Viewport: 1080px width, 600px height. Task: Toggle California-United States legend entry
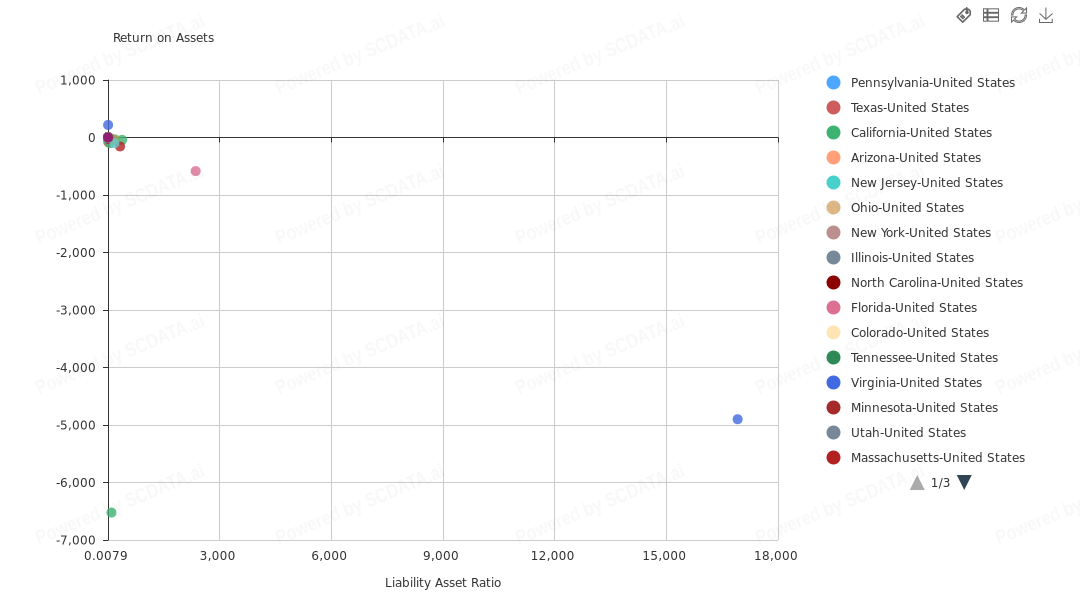[921, 133]
